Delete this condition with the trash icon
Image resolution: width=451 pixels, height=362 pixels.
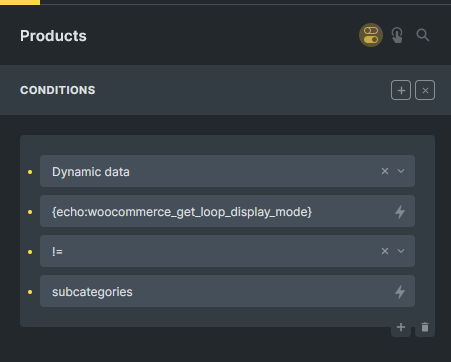coord(425,327)
